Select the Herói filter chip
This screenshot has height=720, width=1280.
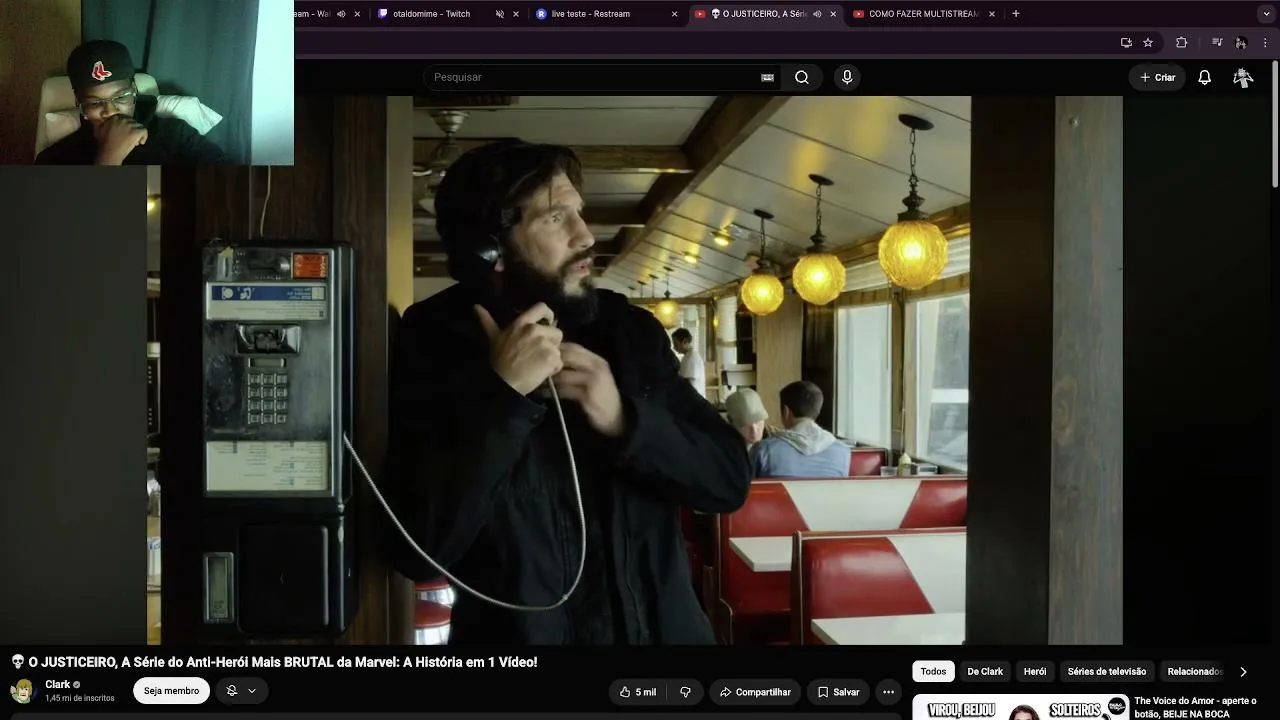[1035, 672]
